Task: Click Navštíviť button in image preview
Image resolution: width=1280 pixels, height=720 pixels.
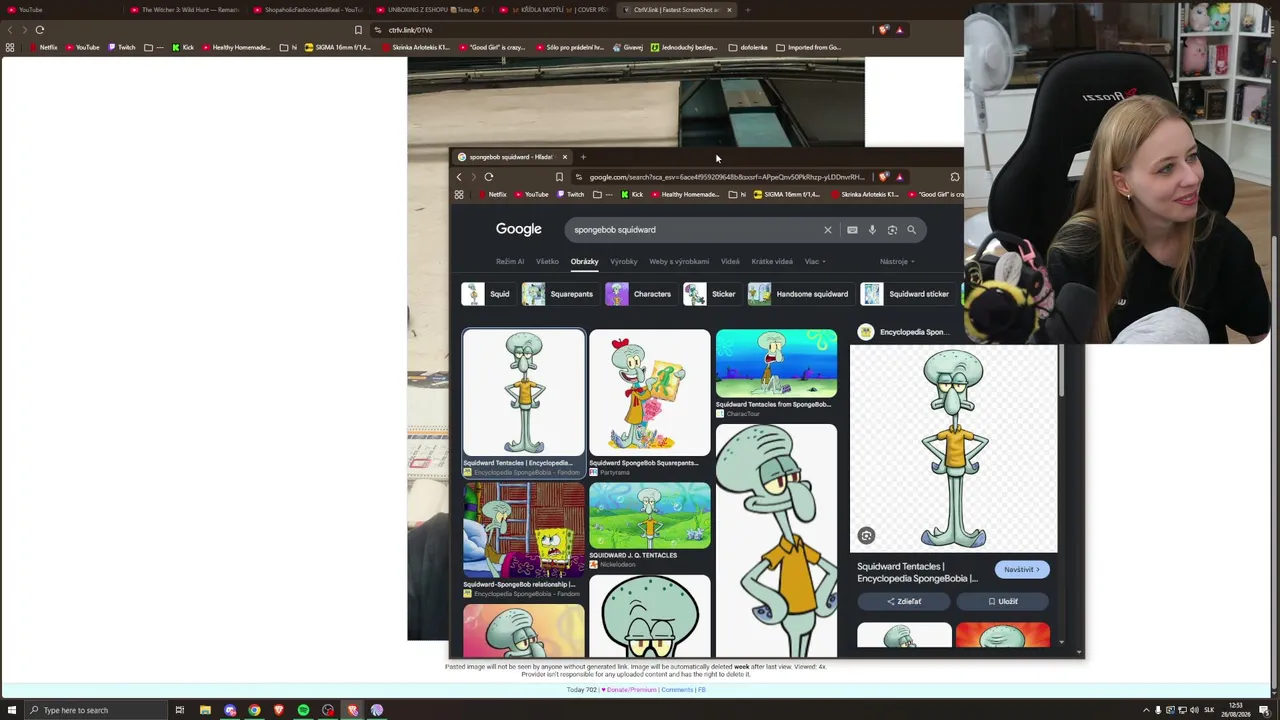Action: pyautogui.click(x=1022, y=570)
